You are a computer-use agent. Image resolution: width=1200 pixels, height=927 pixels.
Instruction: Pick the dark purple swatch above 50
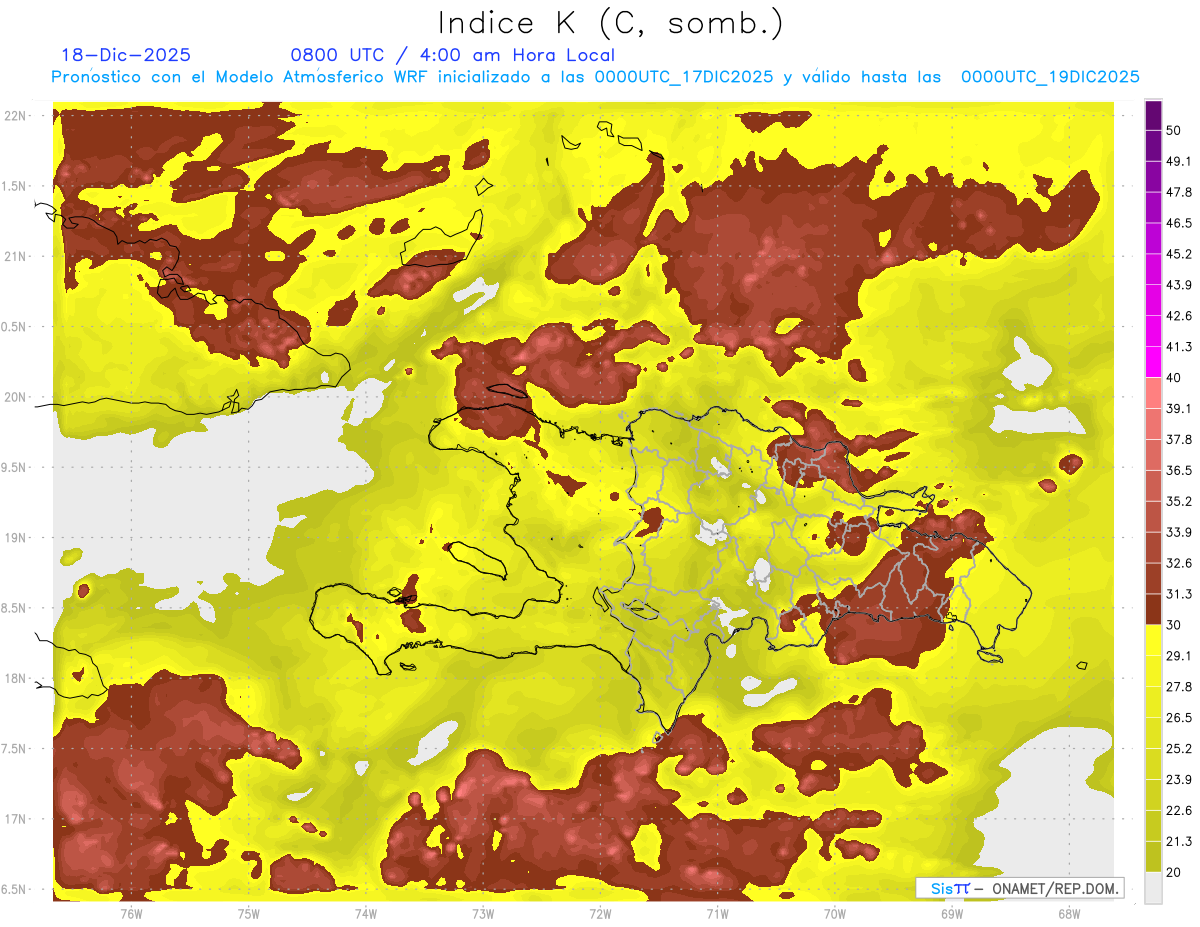click(1153, 116)
